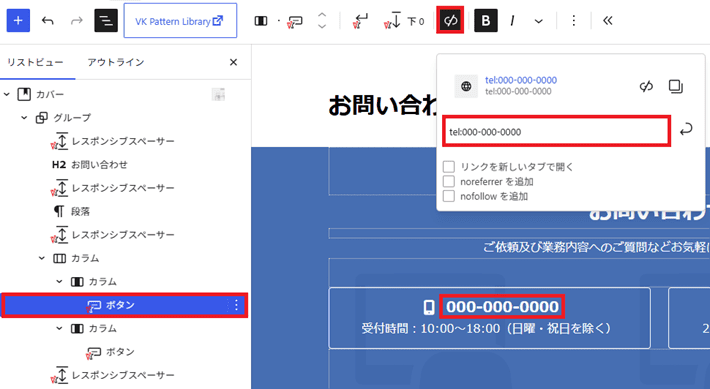Select the second レスポンシブスペーサー item
This screenshot has width=710, height=389.
click(x=123, y=188)
